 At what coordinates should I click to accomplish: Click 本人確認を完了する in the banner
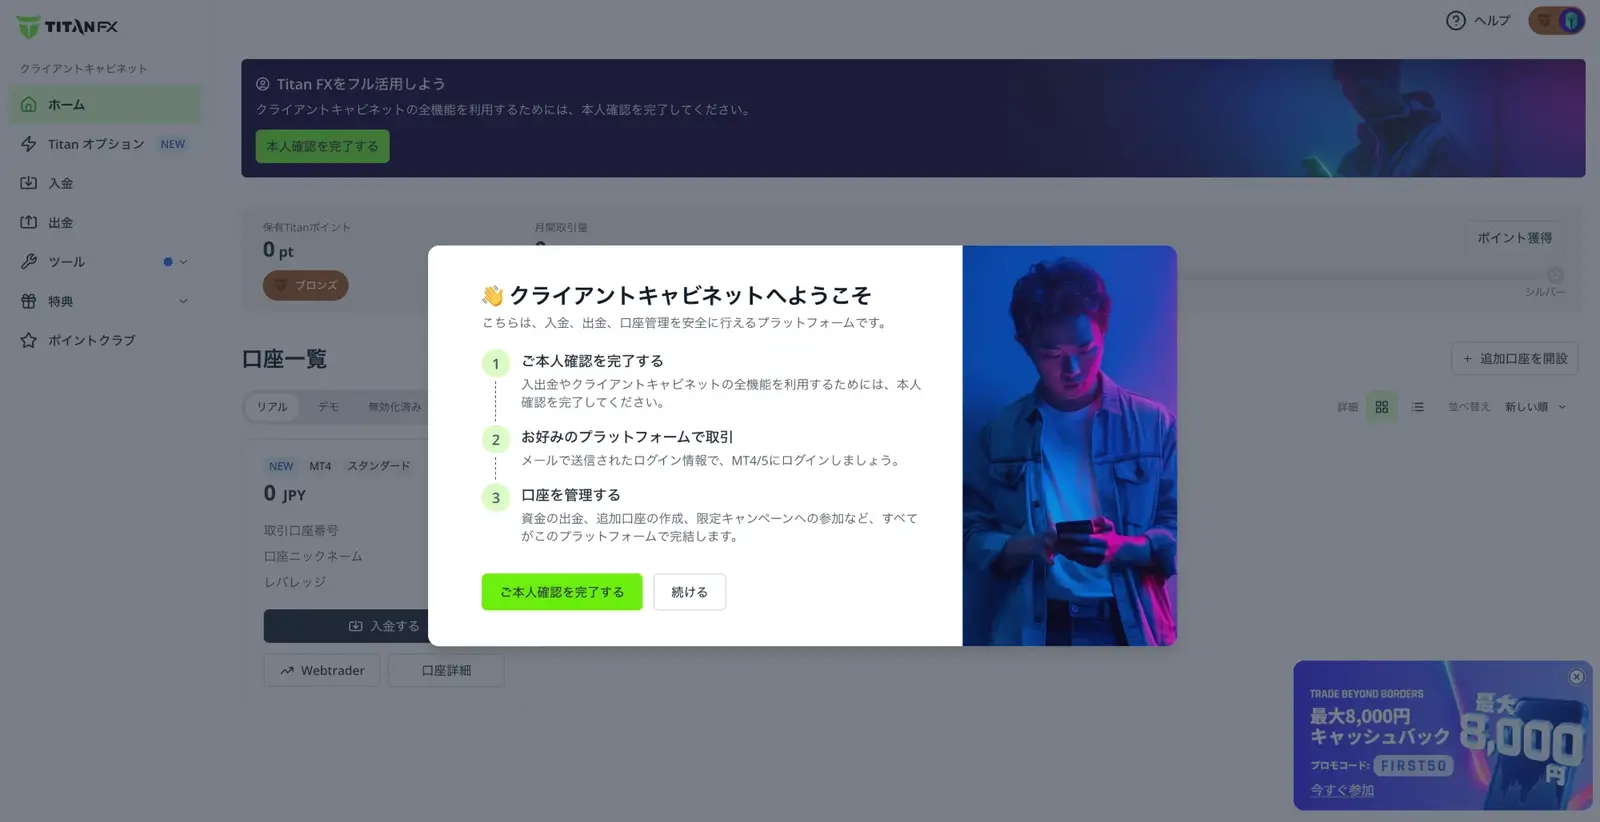[322, 146]
